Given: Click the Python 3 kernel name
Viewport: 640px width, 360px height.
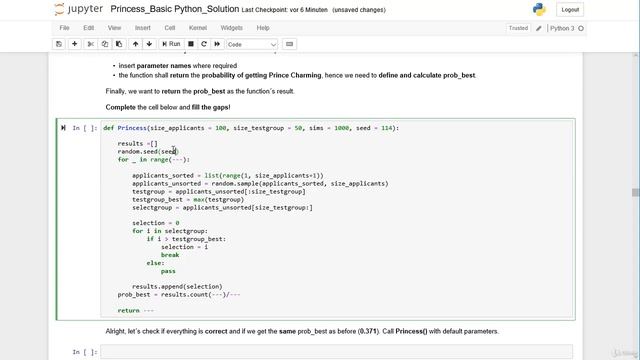Looking at the screenshot, I should pyautogui.click(x=562, y=28).
